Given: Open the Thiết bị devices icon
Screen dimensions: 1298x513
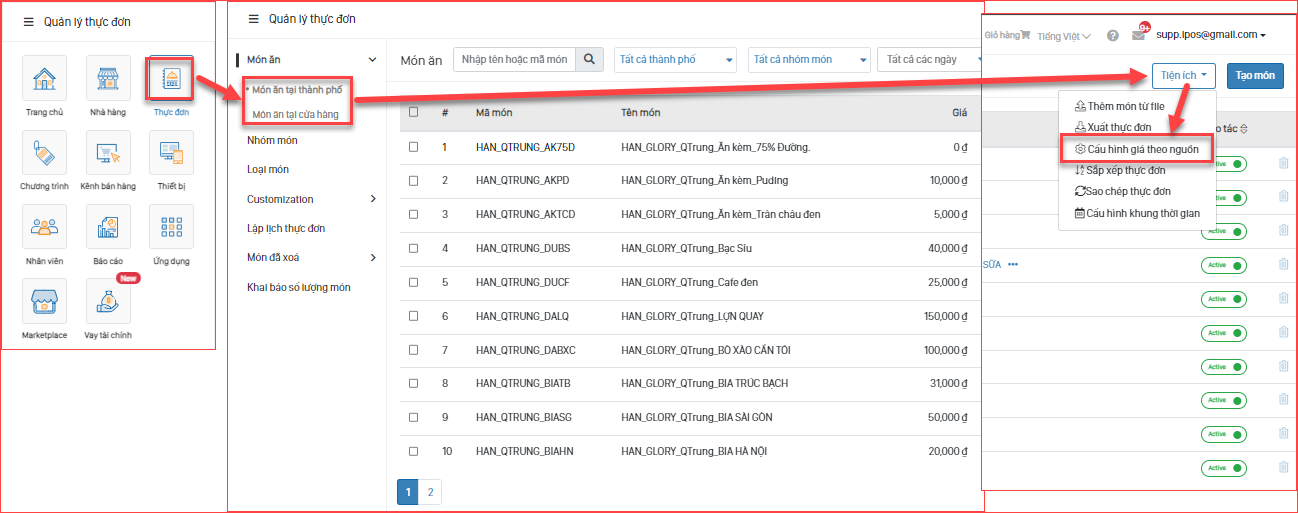Looking at the screenshot, I should point(171,153).
